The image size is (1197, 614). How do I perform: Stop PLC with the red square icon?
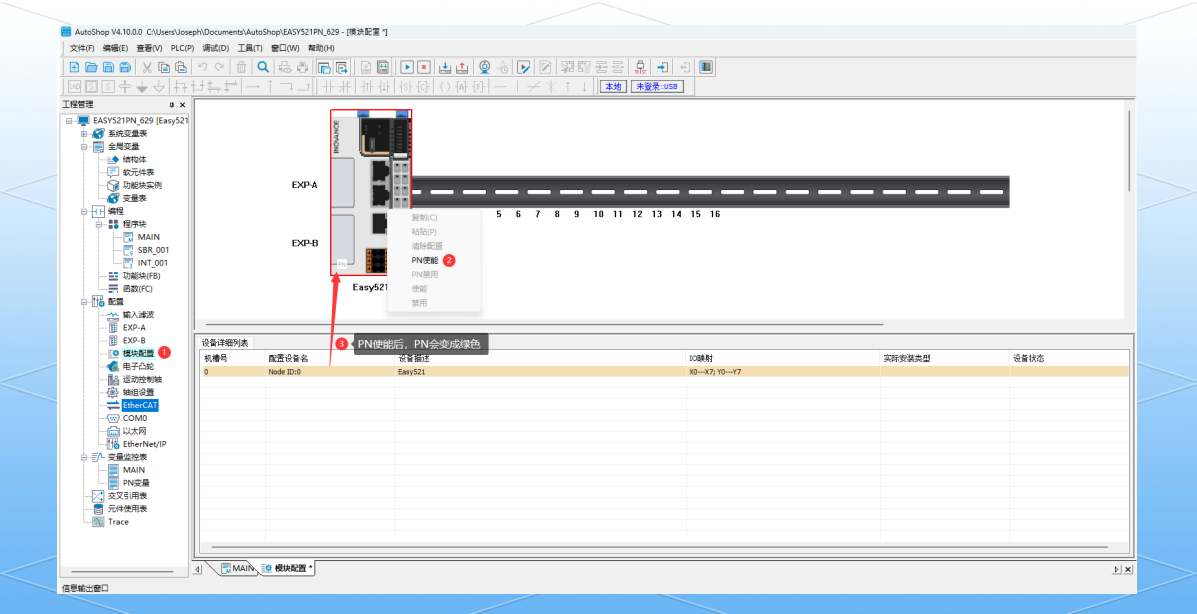click(423, 67)
